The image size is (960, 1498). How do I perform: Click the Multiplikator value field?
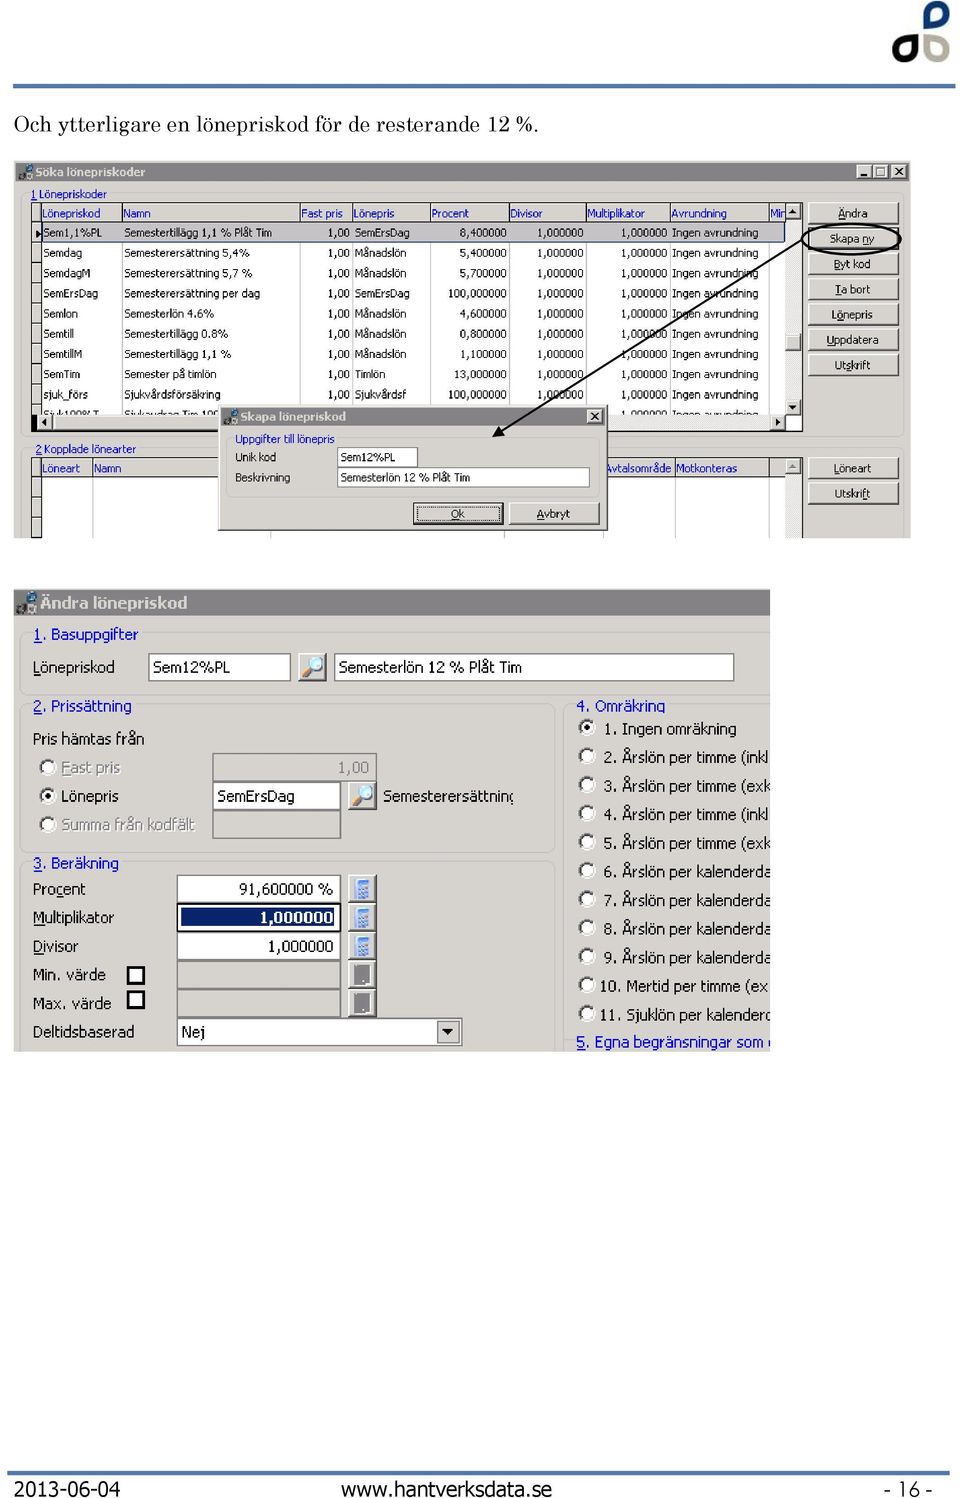tap(259, 917)
